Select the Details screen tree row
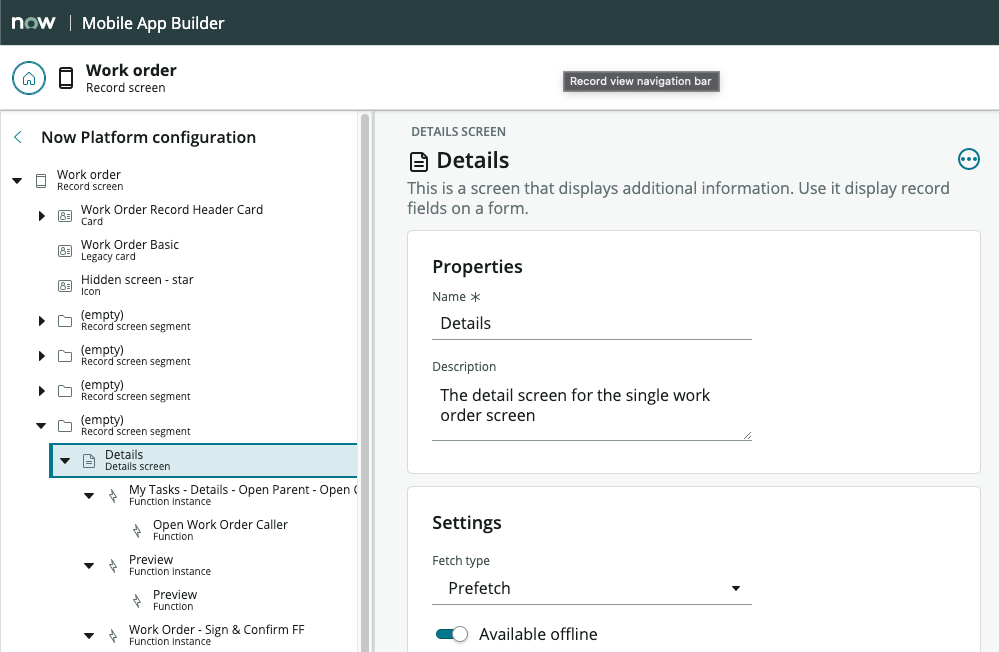Viewport: 999px width, 652px height. pos(204,461)
